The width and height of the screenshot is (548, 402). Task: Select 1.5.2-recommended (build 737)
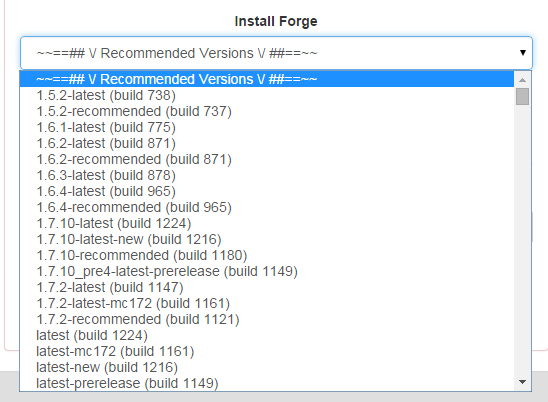[267, 112]
